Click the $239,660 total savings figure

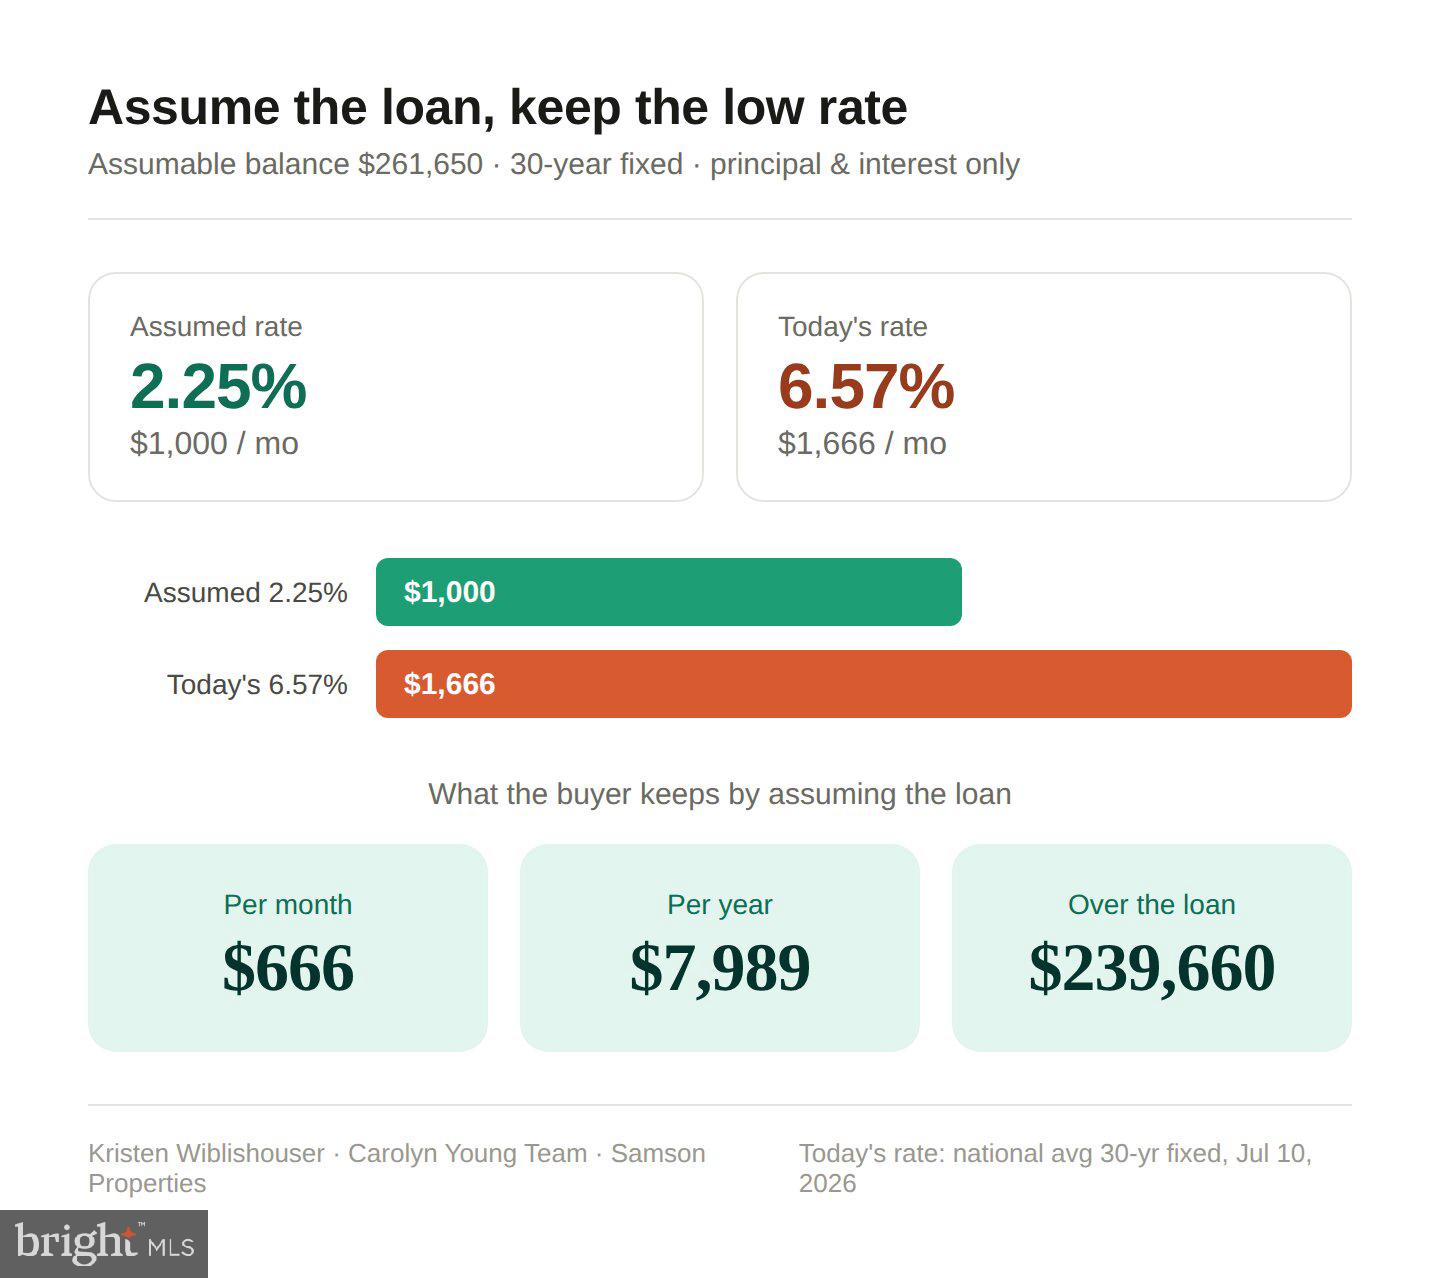click(x=1152, y=968)
